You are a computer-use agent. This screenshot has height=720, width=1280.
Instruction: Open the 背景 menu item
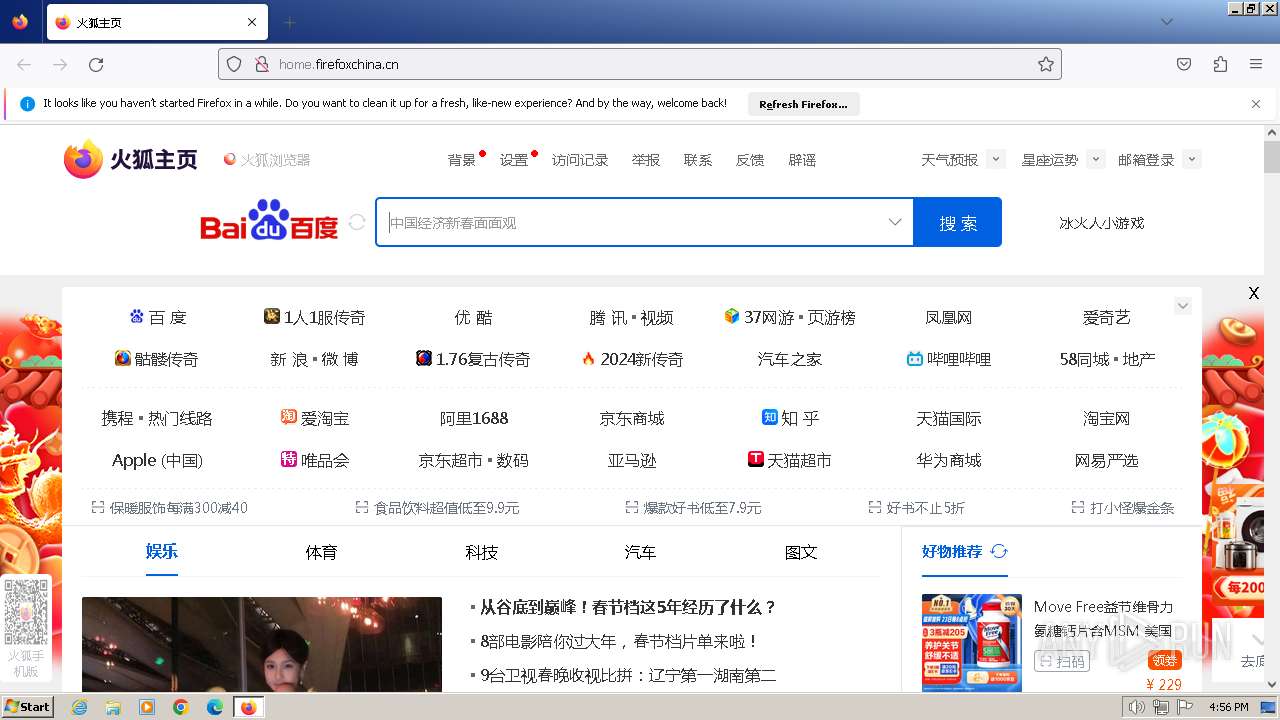(x=462, y=160)
